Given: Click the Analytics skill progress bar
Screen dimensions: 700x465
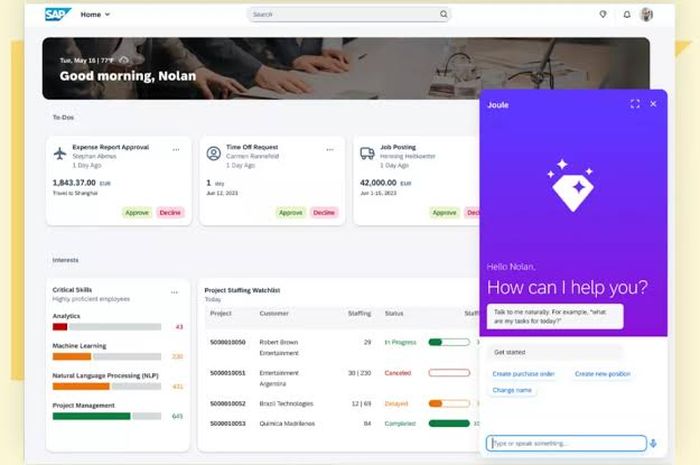Looking at the screenshot, I should point(107,327).
